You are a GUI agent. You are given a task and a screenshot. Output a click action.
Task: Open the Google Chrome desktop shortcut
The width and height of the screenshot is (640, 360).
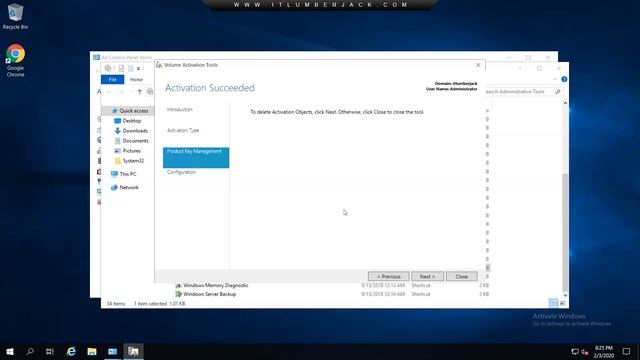pyautogui.click(x=15, y=60)
